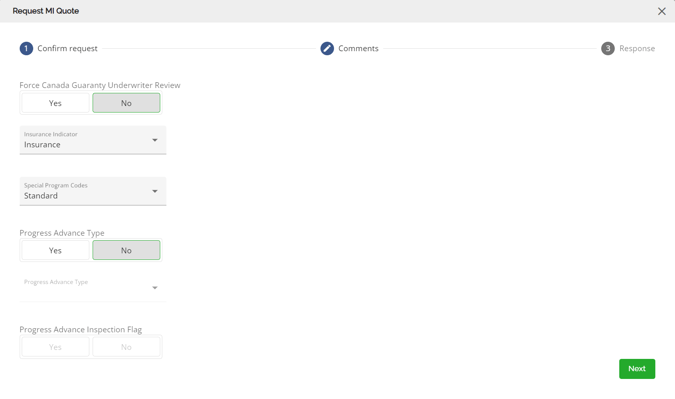The height and width of the screenshot is (399, 675).
Task: Click the Progress Advance Type dropdown arrow
Action: click(x=155, y=288)
